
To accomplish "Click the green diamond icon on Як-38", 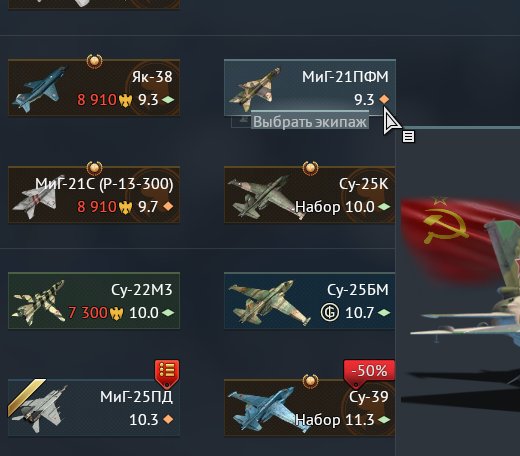I will tap(168, 99).
